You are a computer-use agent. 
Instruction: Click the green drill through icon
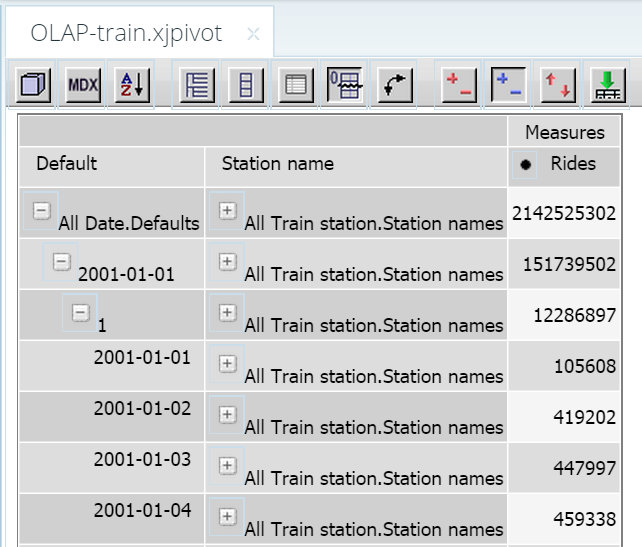point(608,85)
